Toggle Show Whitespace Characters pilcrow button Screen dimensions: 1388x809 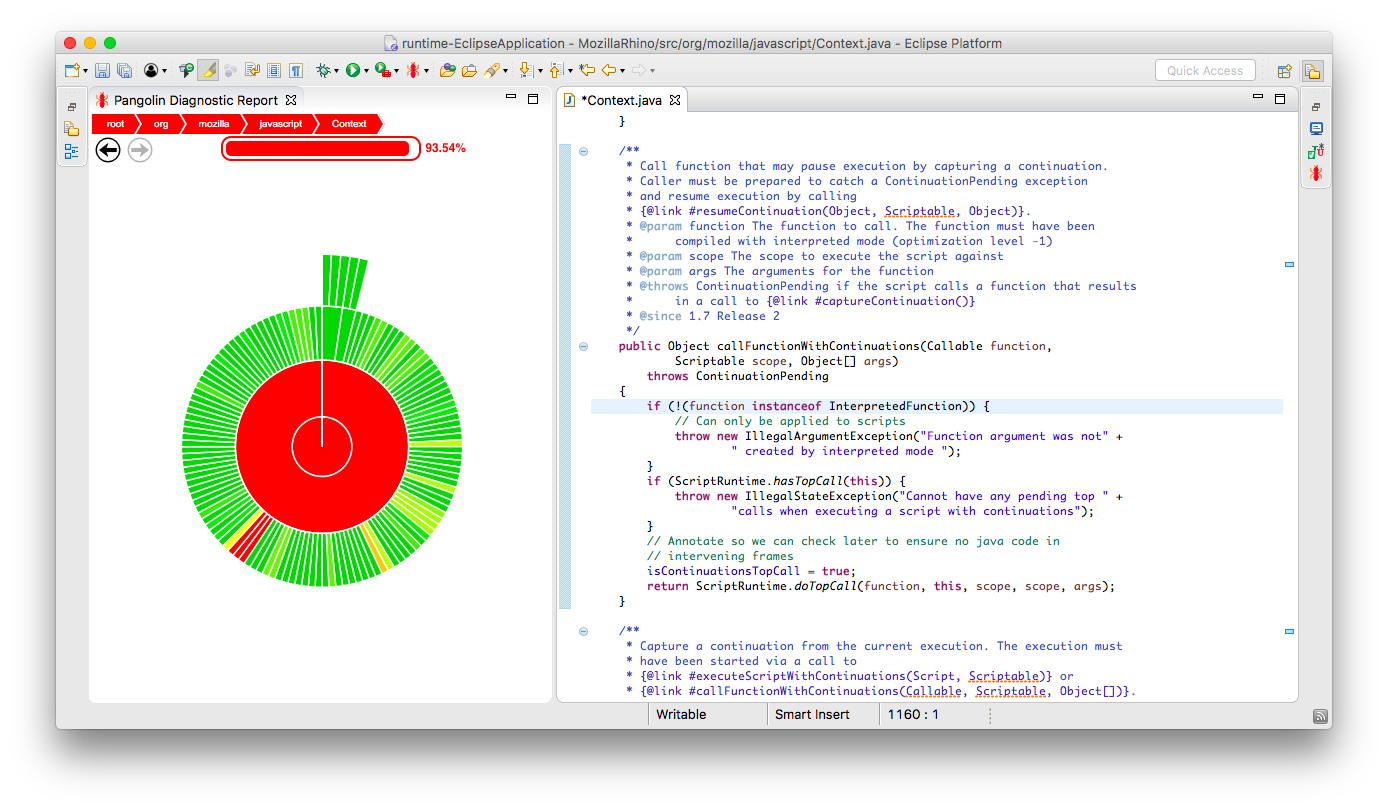coord(296,70)
